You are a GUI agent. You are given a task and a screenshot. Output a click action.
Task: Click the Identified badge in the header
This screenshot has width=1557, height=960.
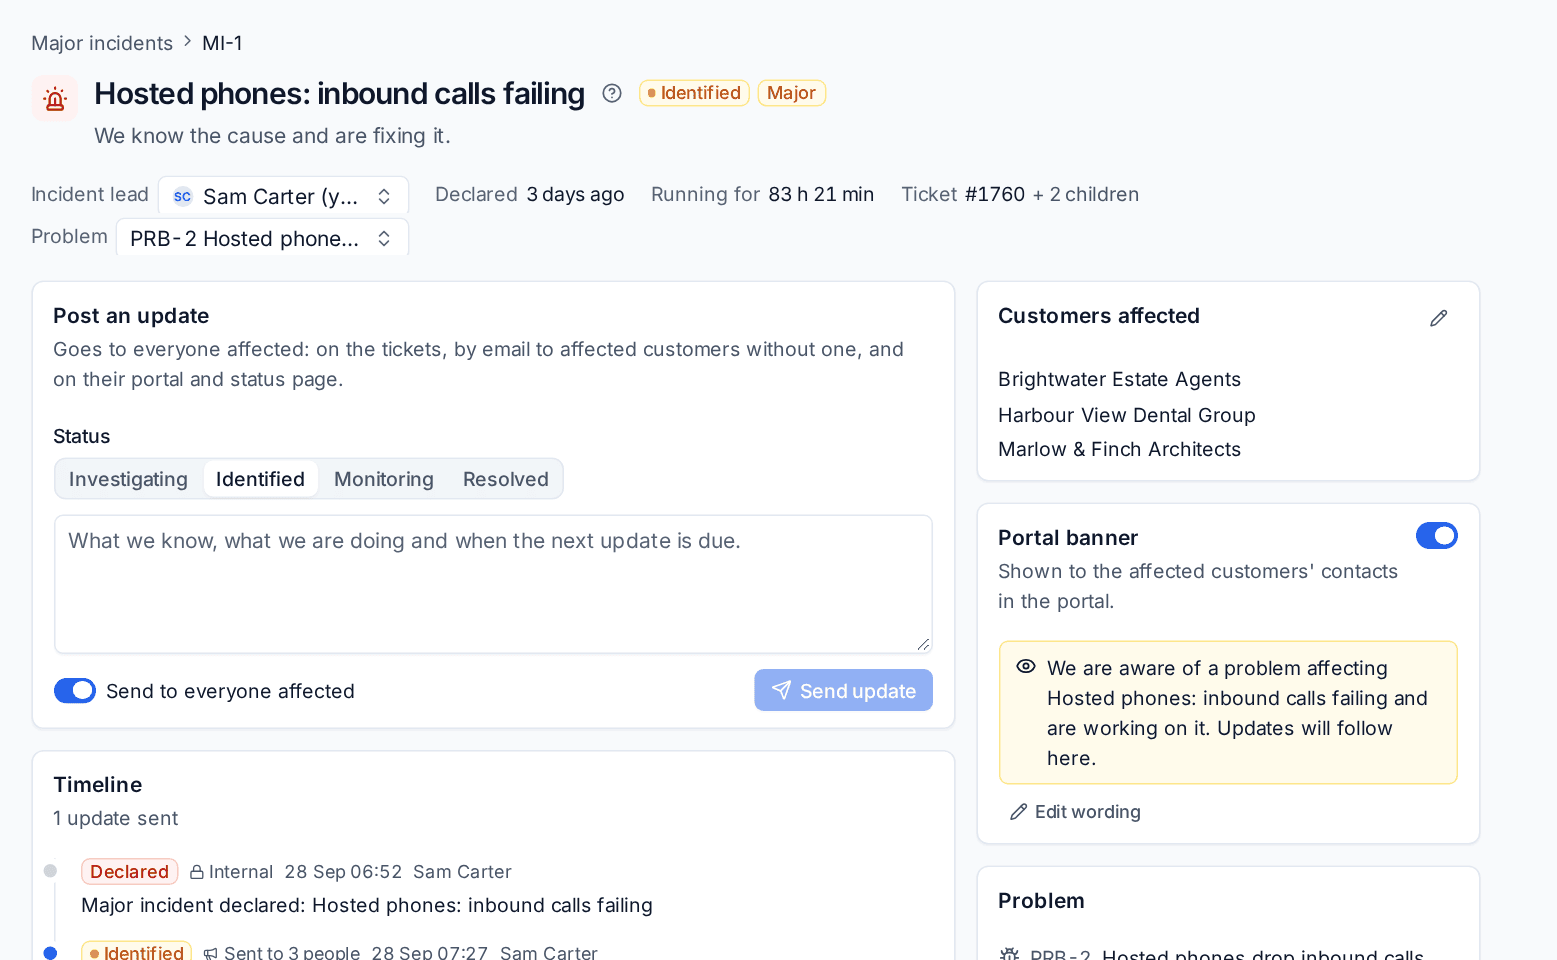[694, 93]
